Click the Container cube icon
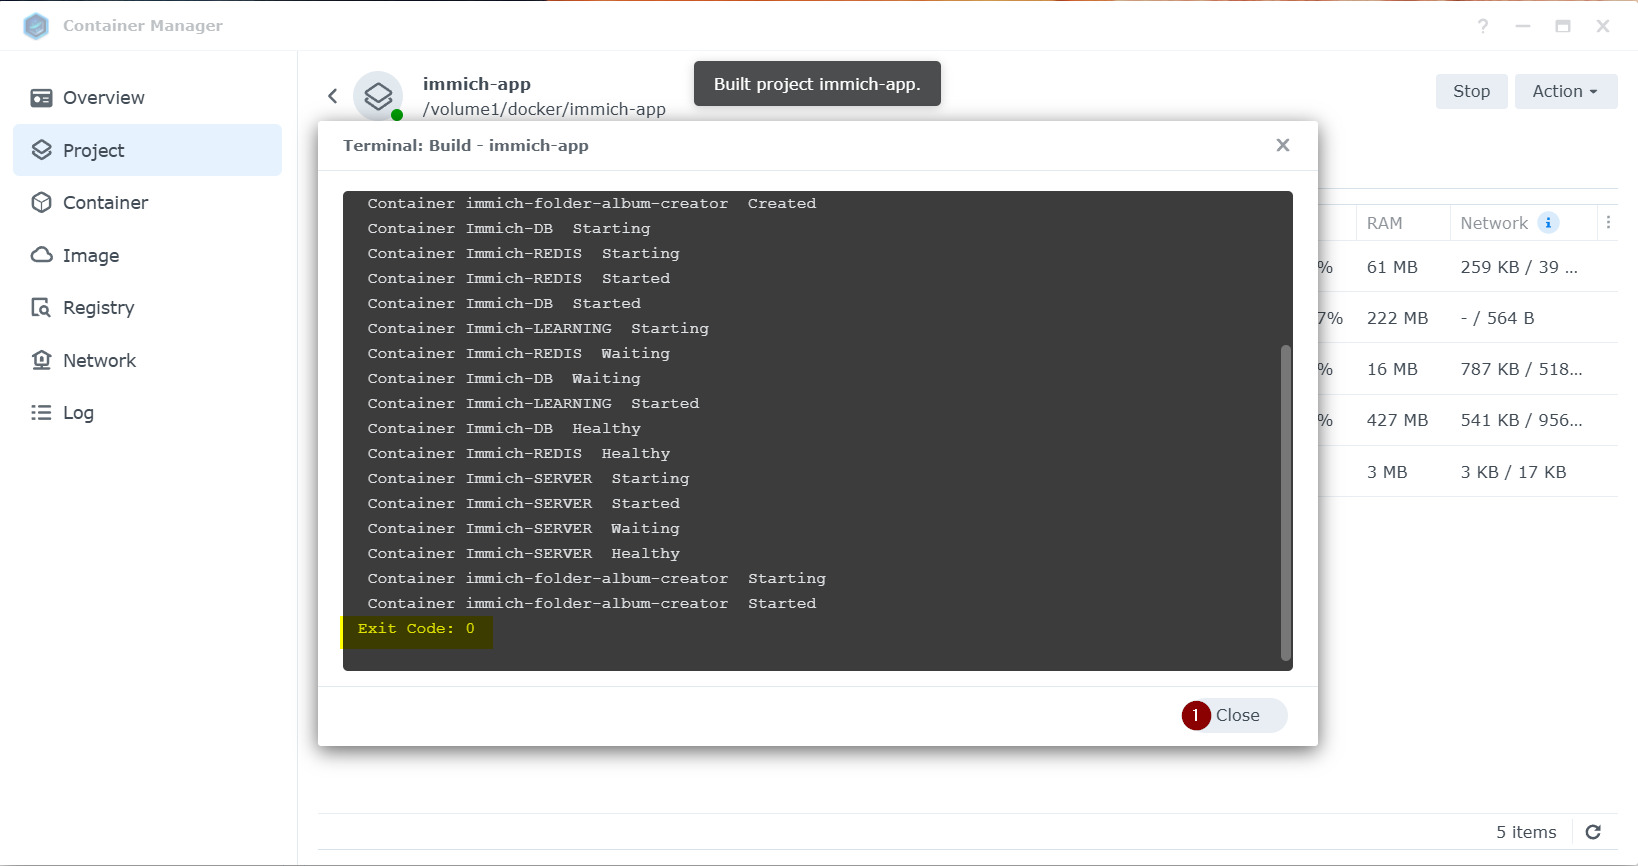 (41, 202)
